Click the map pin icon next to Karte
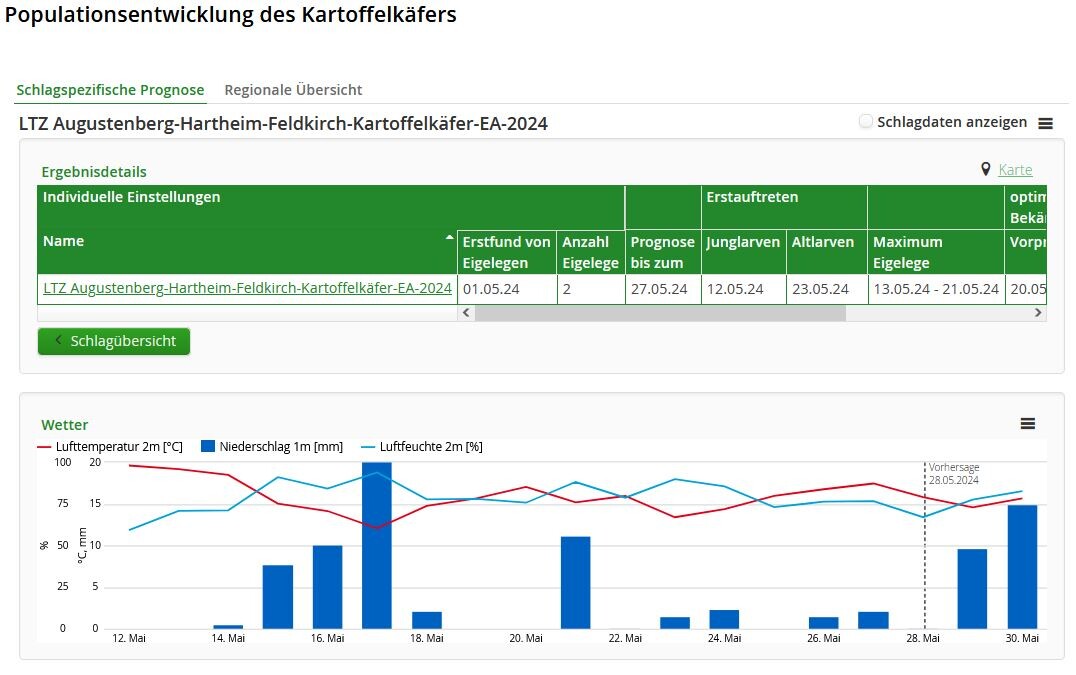Viewport: 1076px width, 675px height. pos(986,170)
